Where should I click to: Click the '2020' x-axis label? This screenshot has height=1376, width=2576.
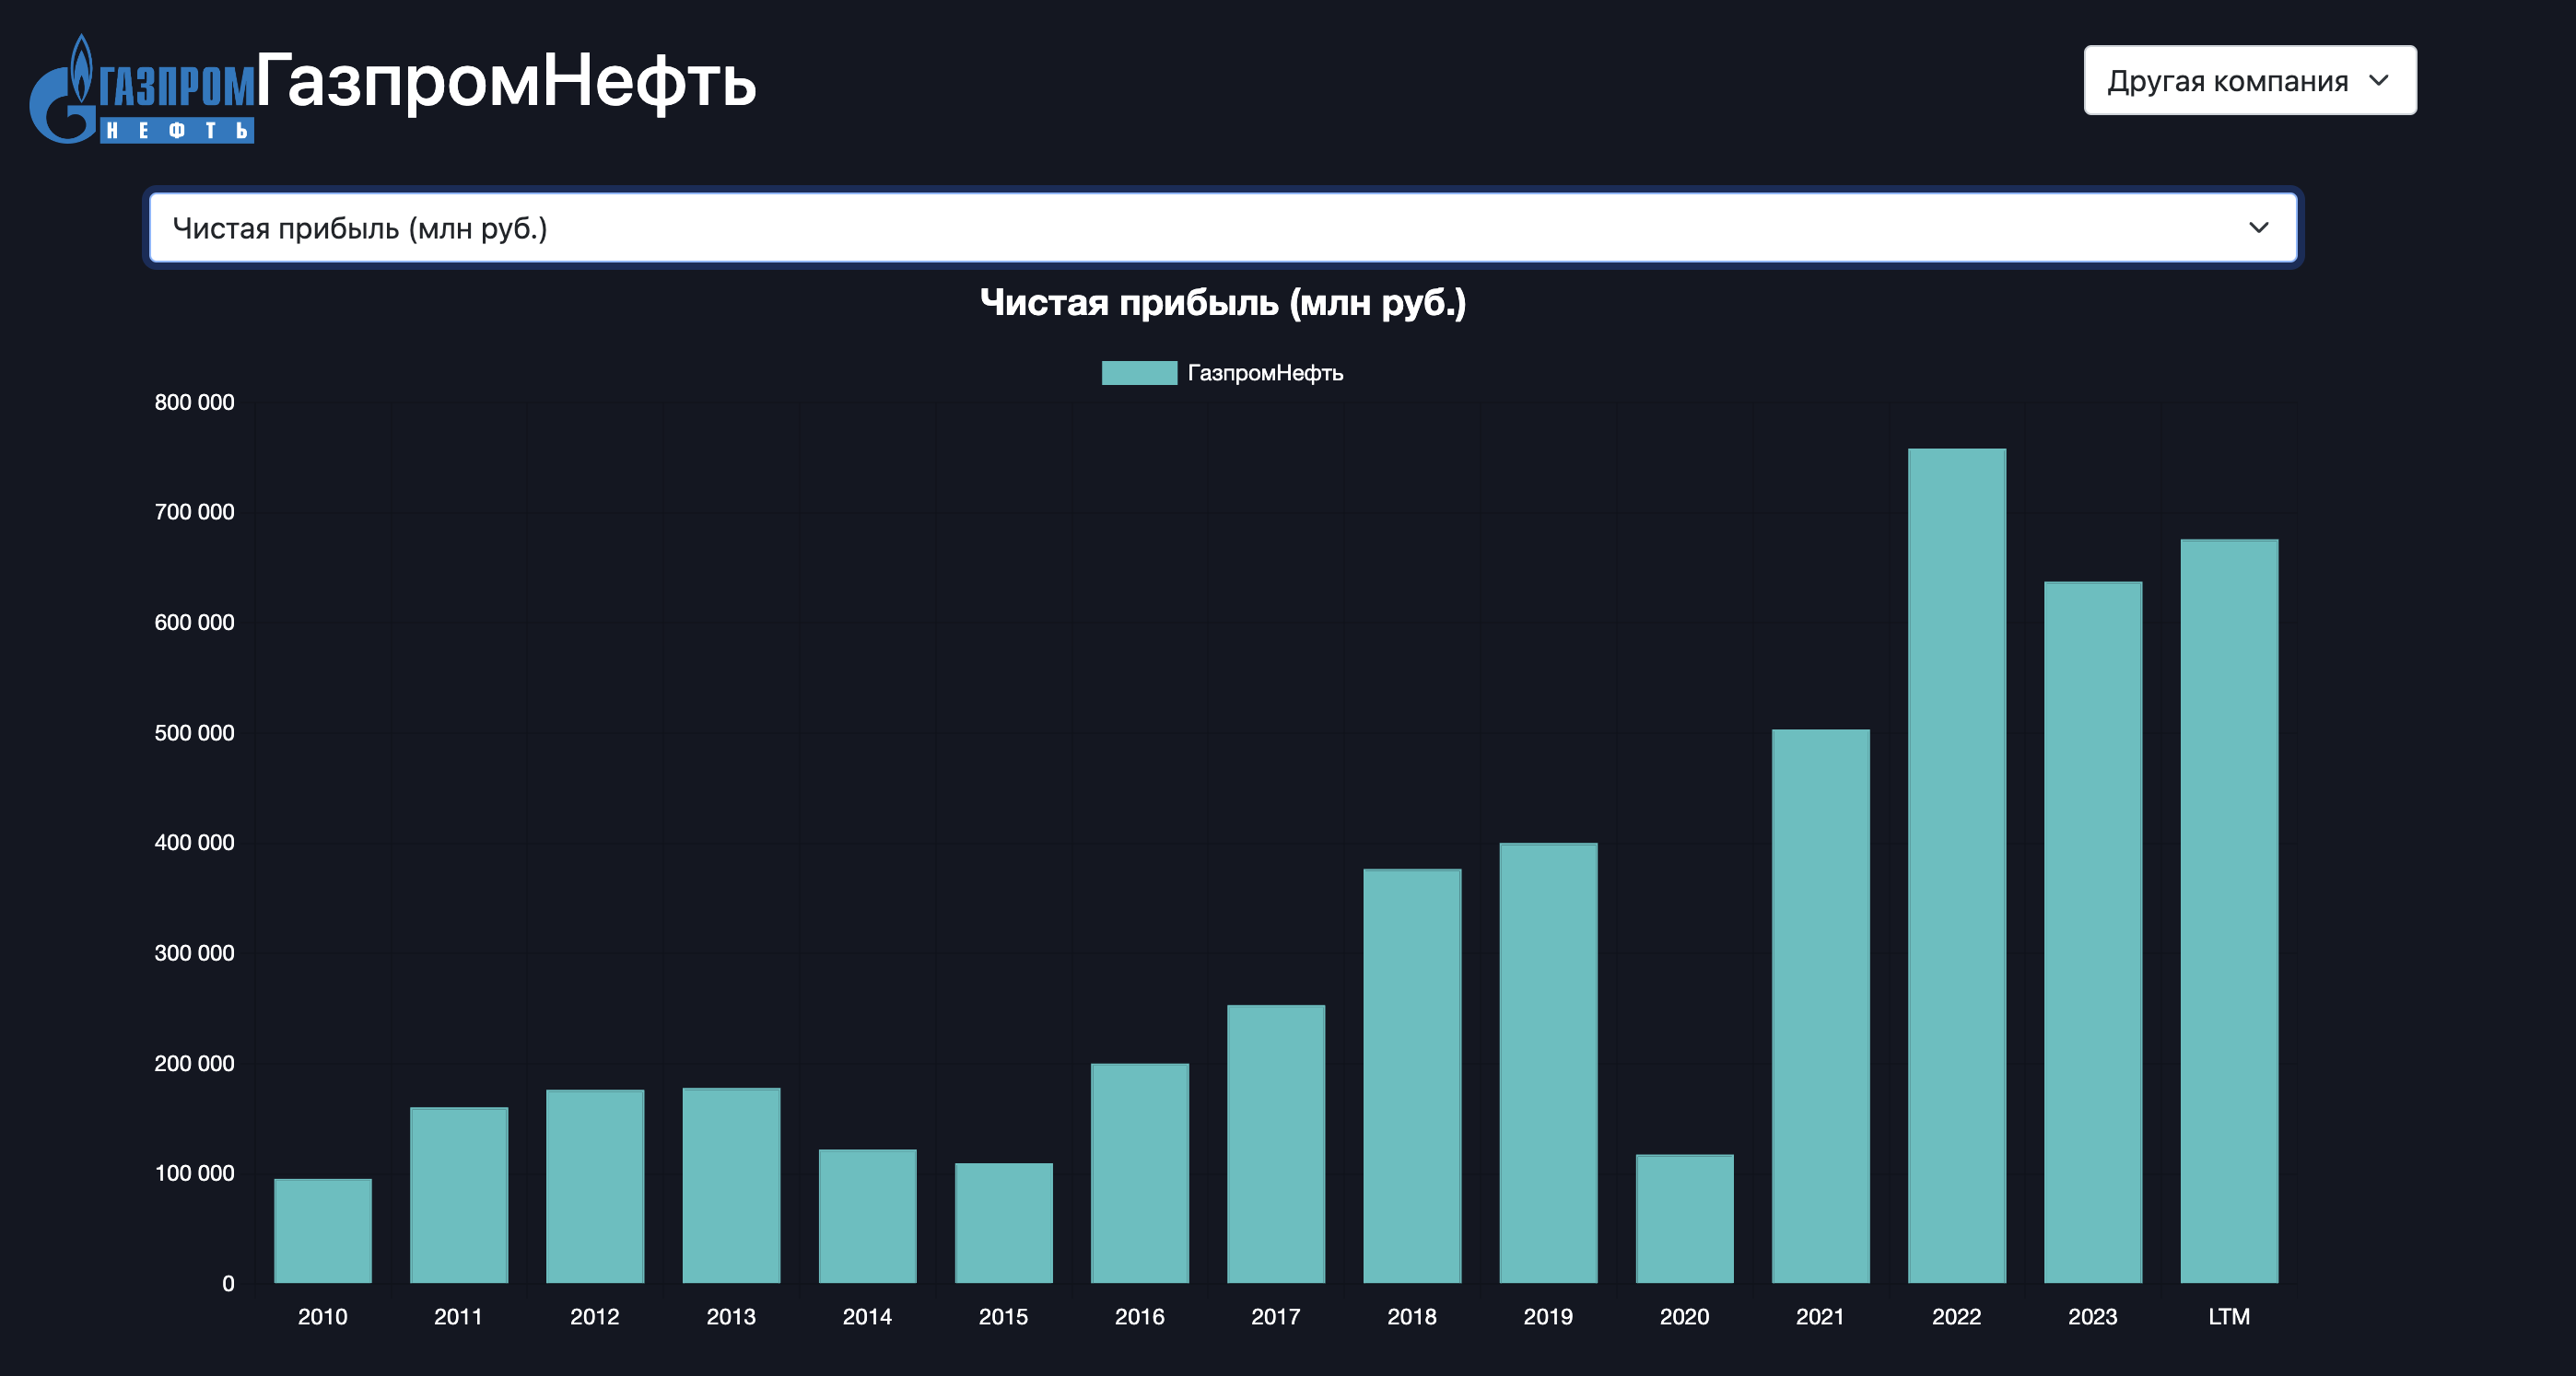click(x=1685, y=1316)
